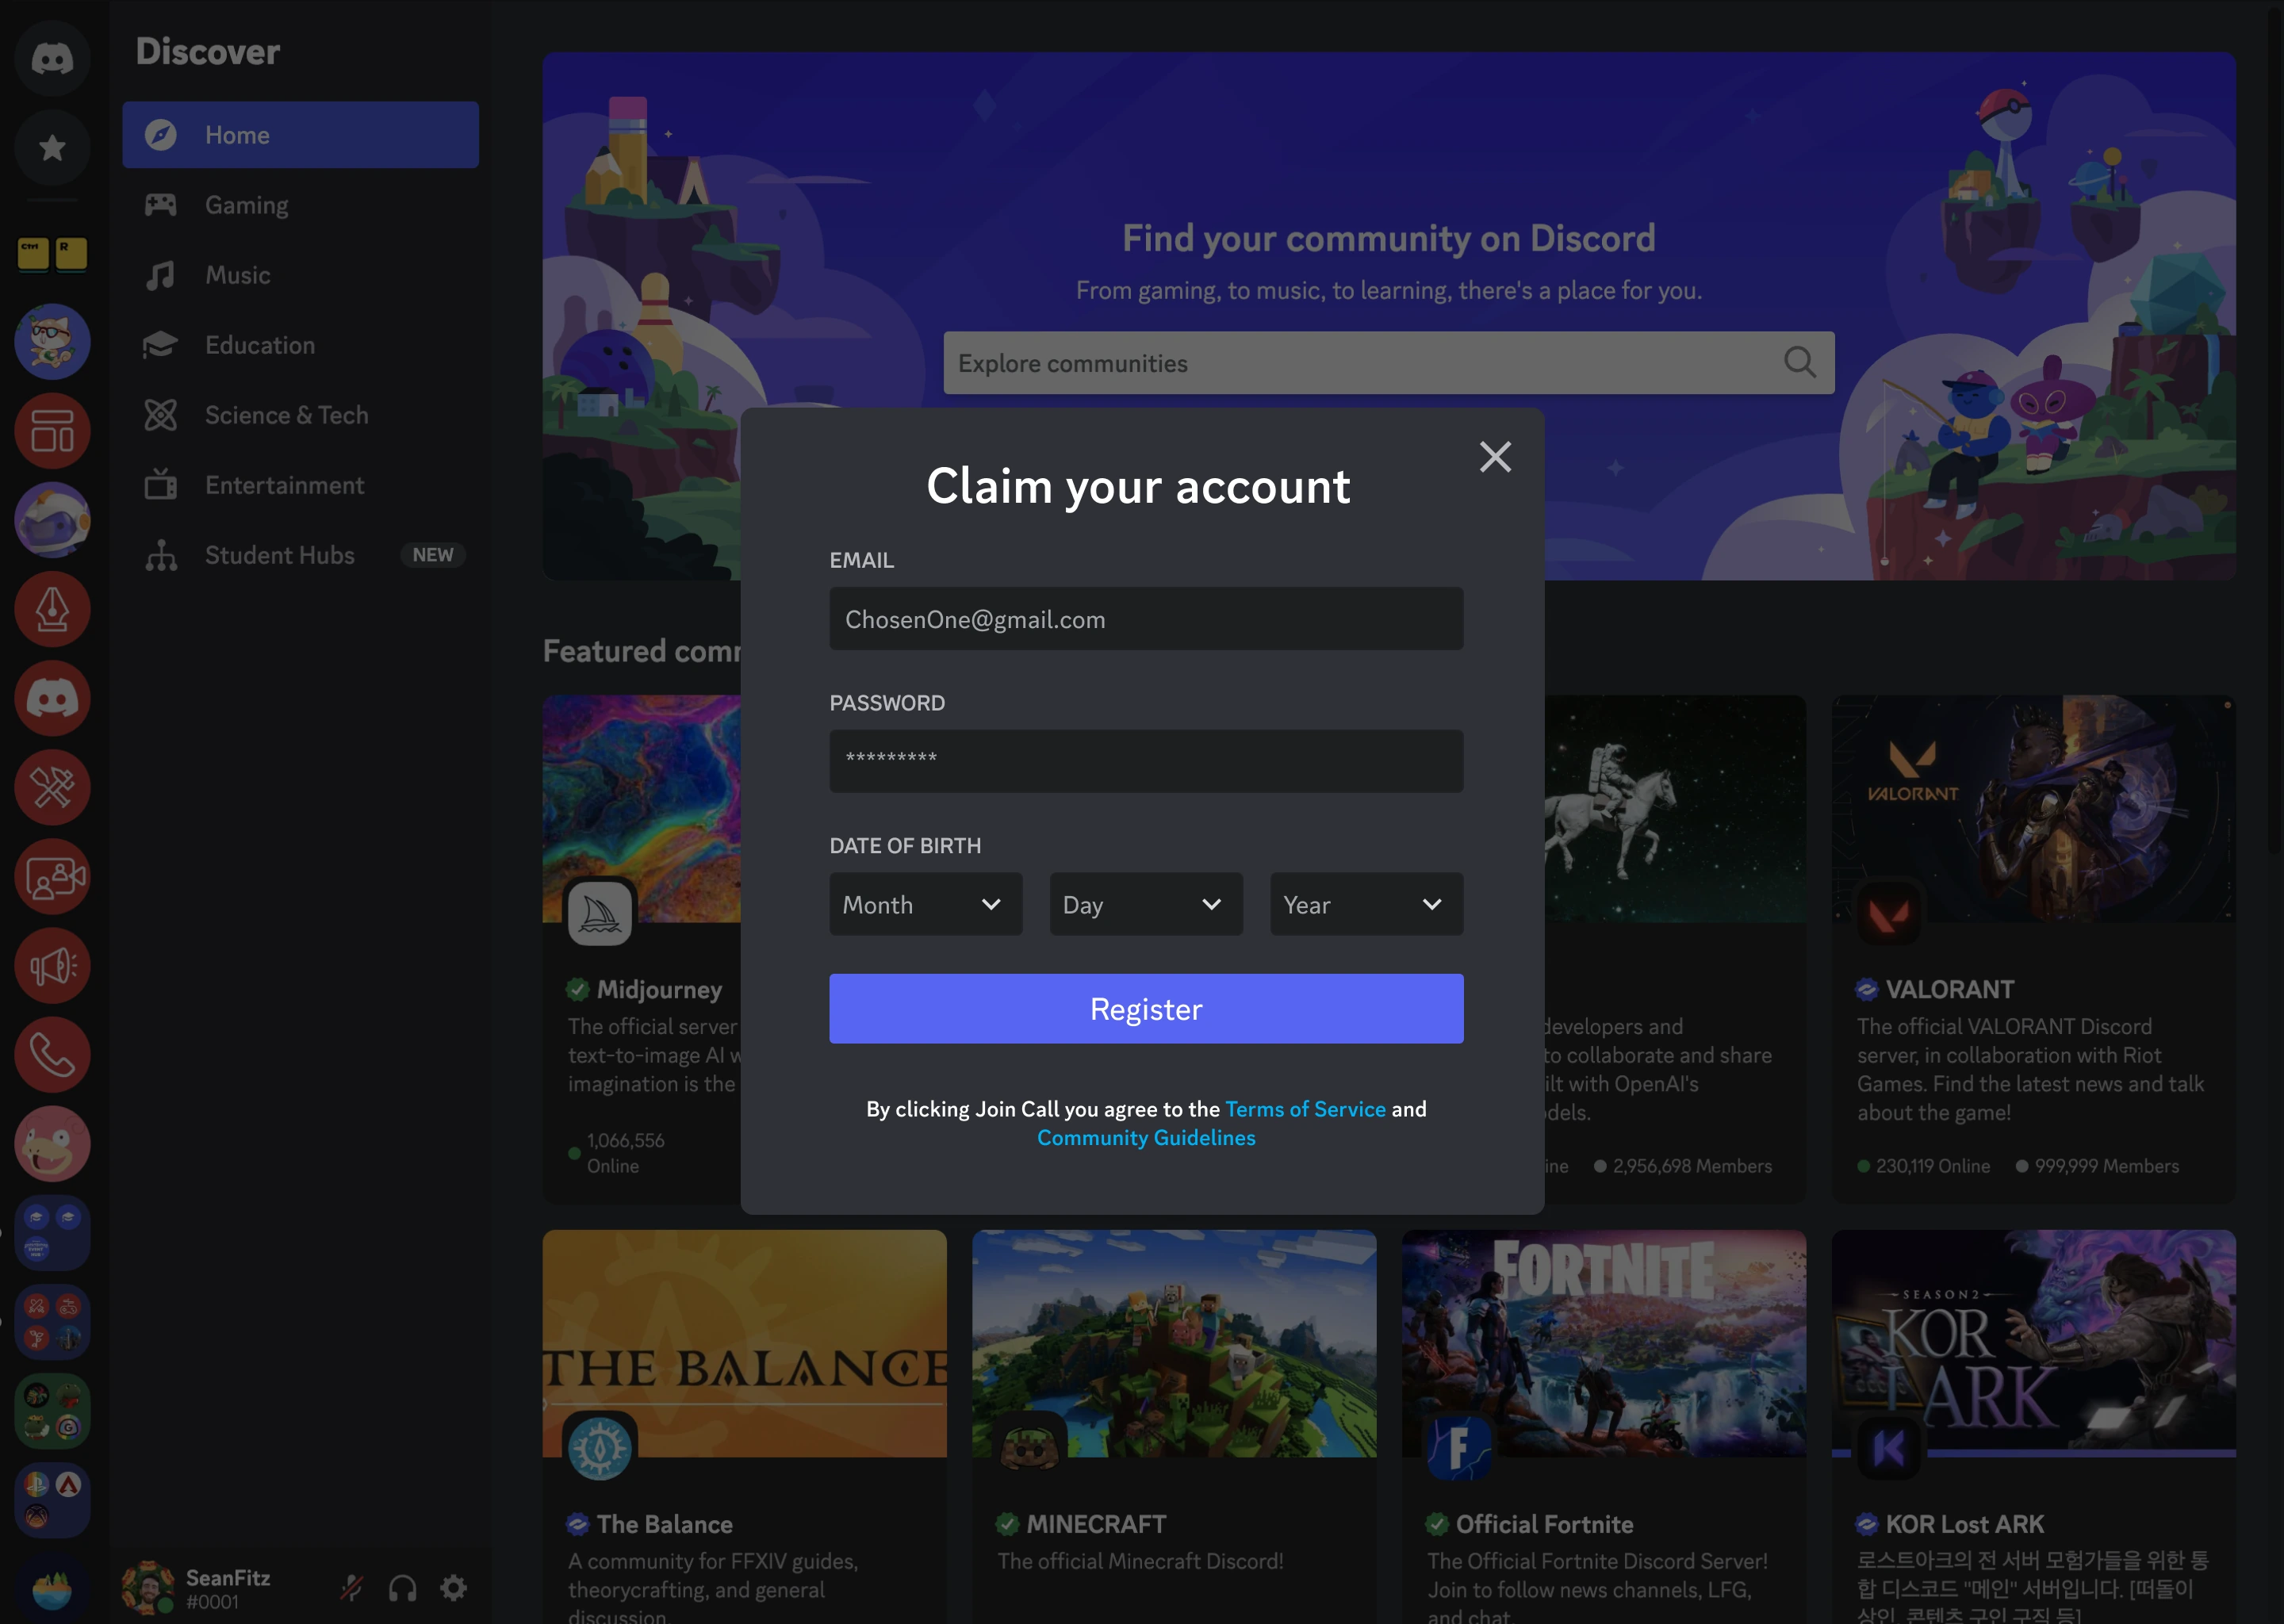Select Home in Discover sidebar
The height and width of the screenshot is (1624, 2284).
(x=300, y=135)
